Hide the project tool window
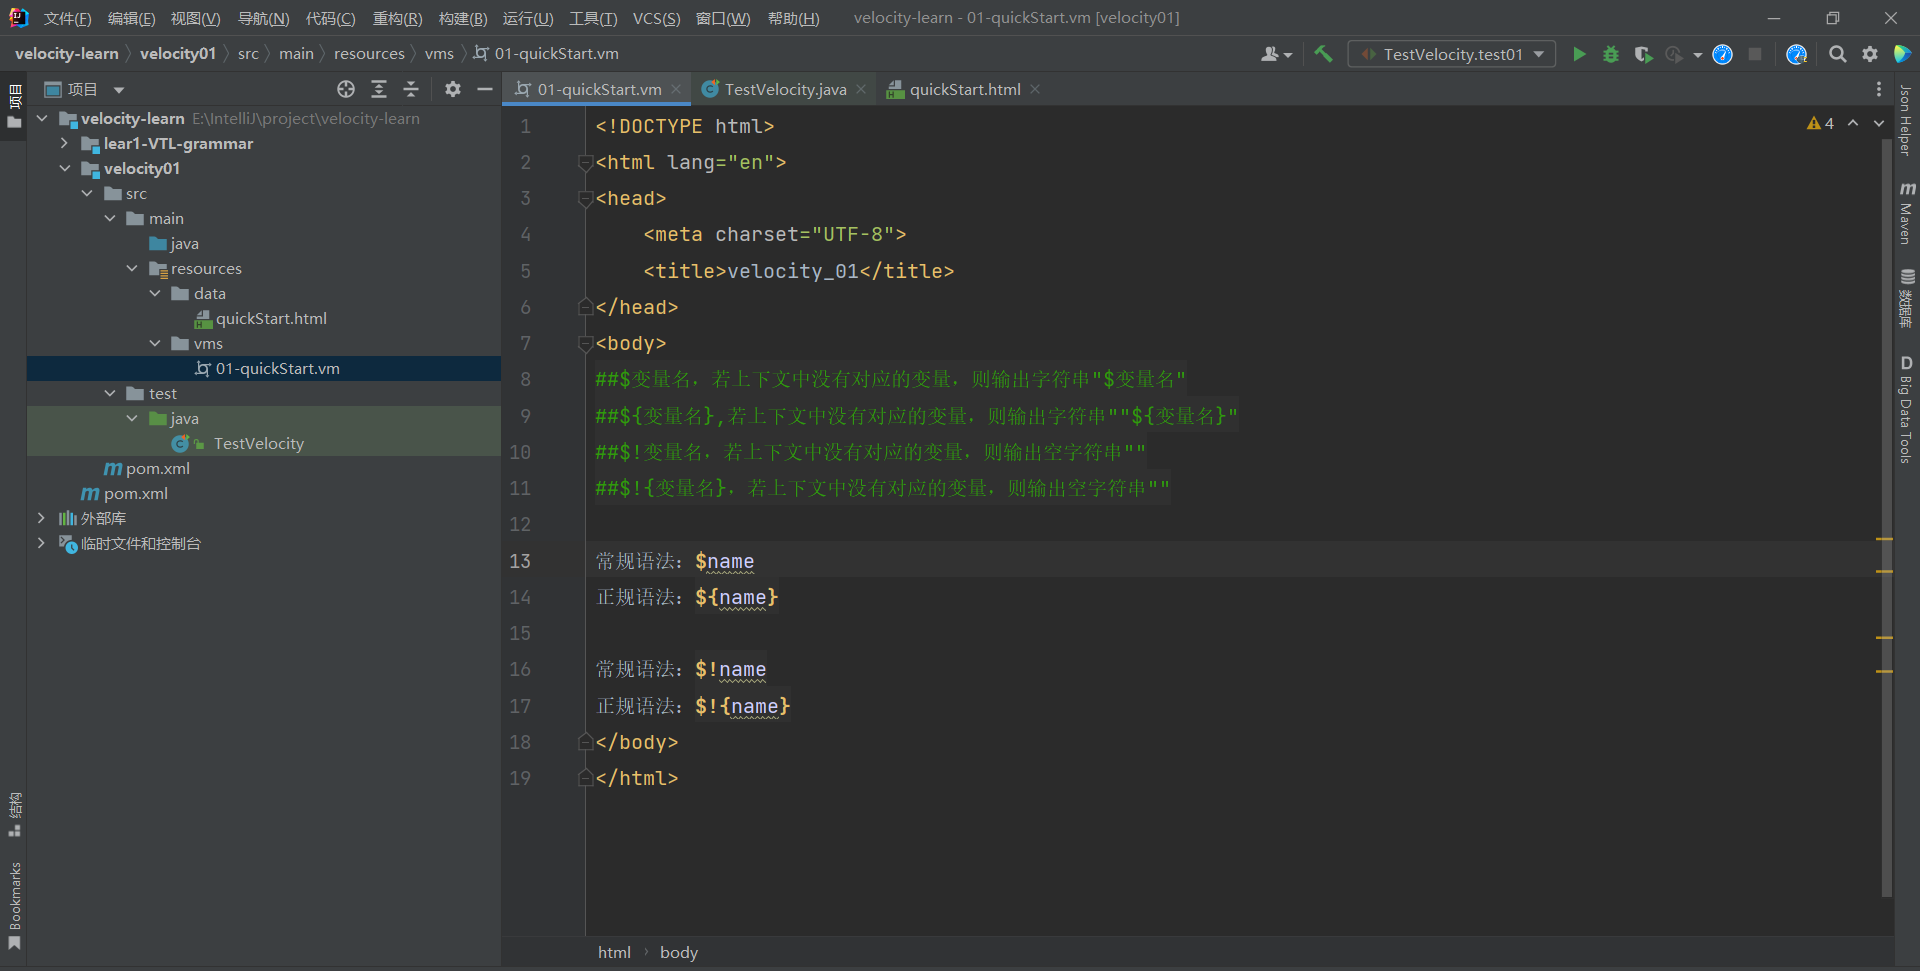This screenshot has height=971, width=1920. [x=485, y=89]
